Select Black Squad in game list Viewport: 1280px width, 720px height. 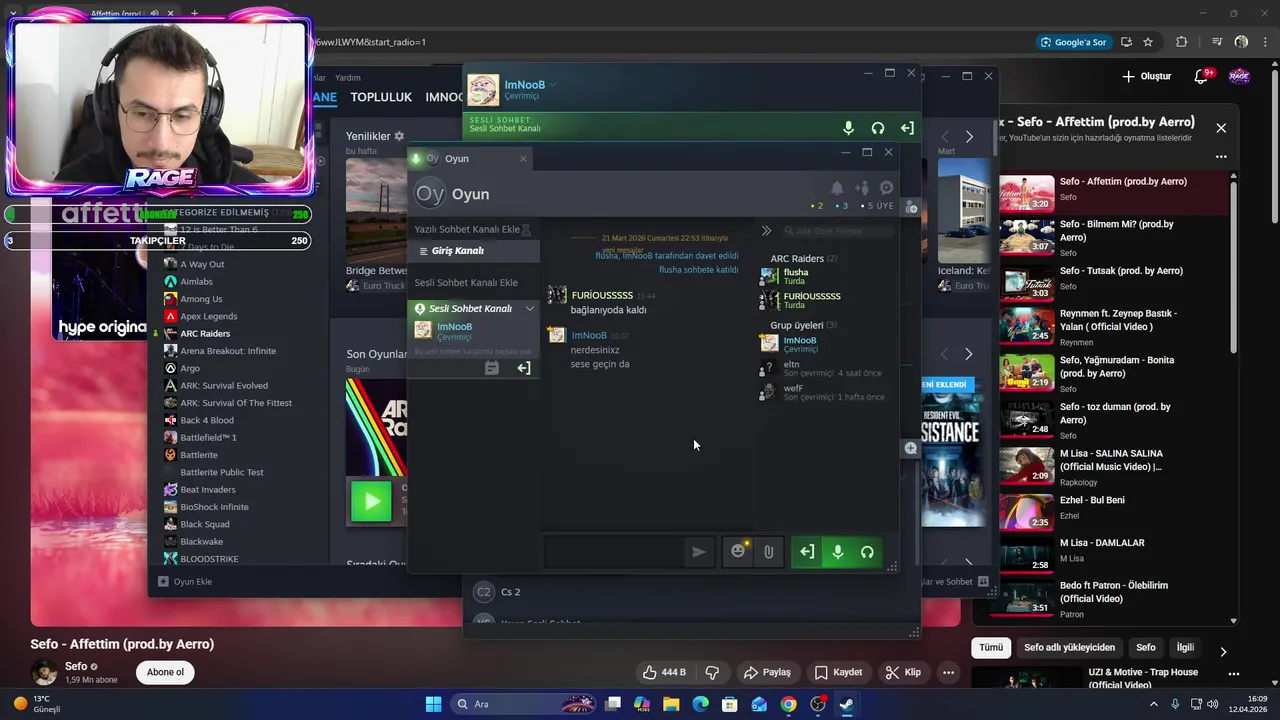[205, 524]
